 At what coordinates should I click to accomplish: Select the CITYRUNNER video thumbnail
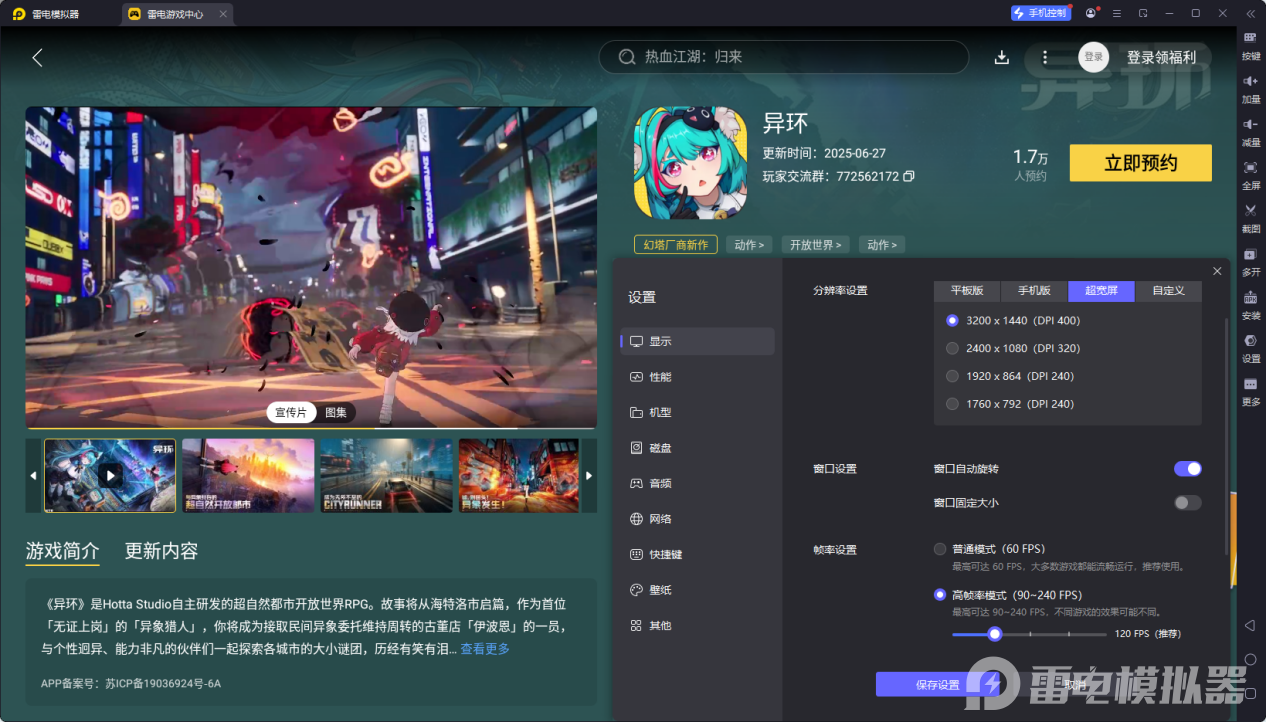click(x=386, y=475)
